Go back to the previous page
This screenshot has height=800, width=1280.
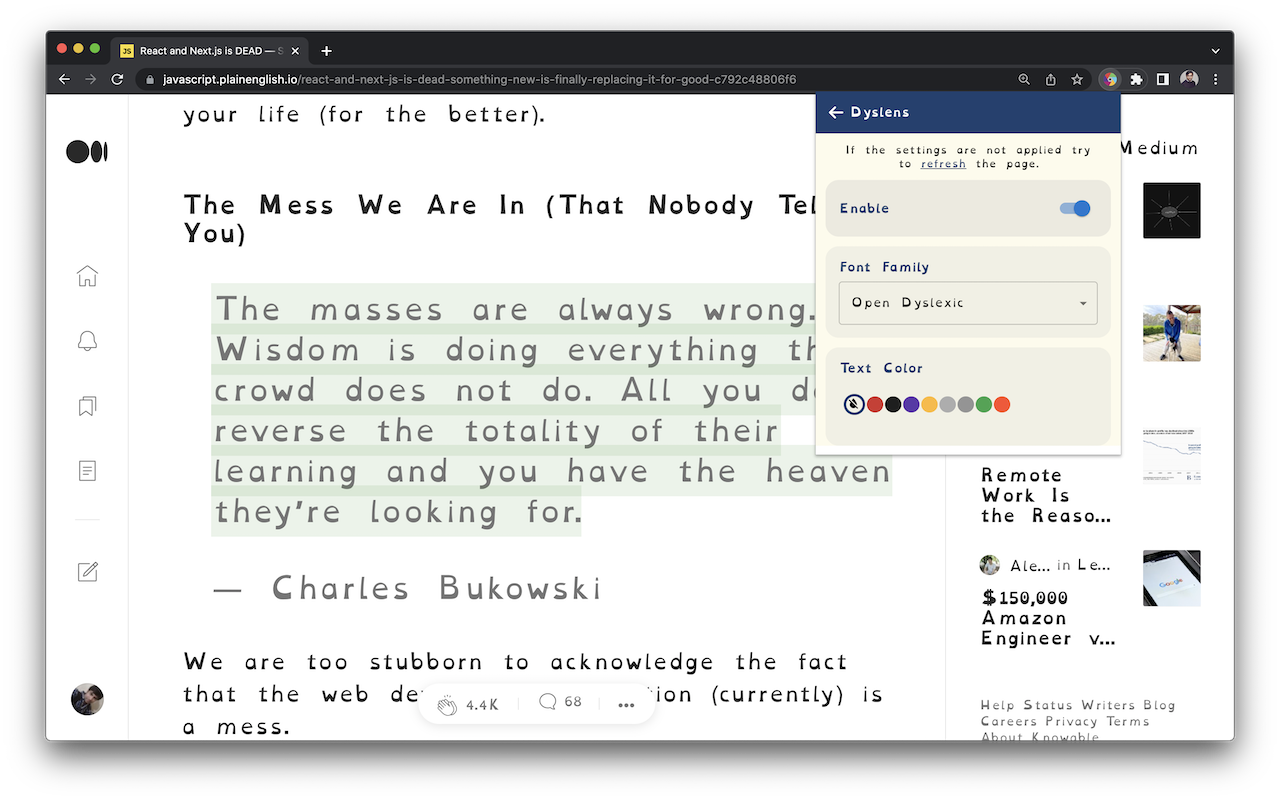pyautogui.click(x=64, y=79)
